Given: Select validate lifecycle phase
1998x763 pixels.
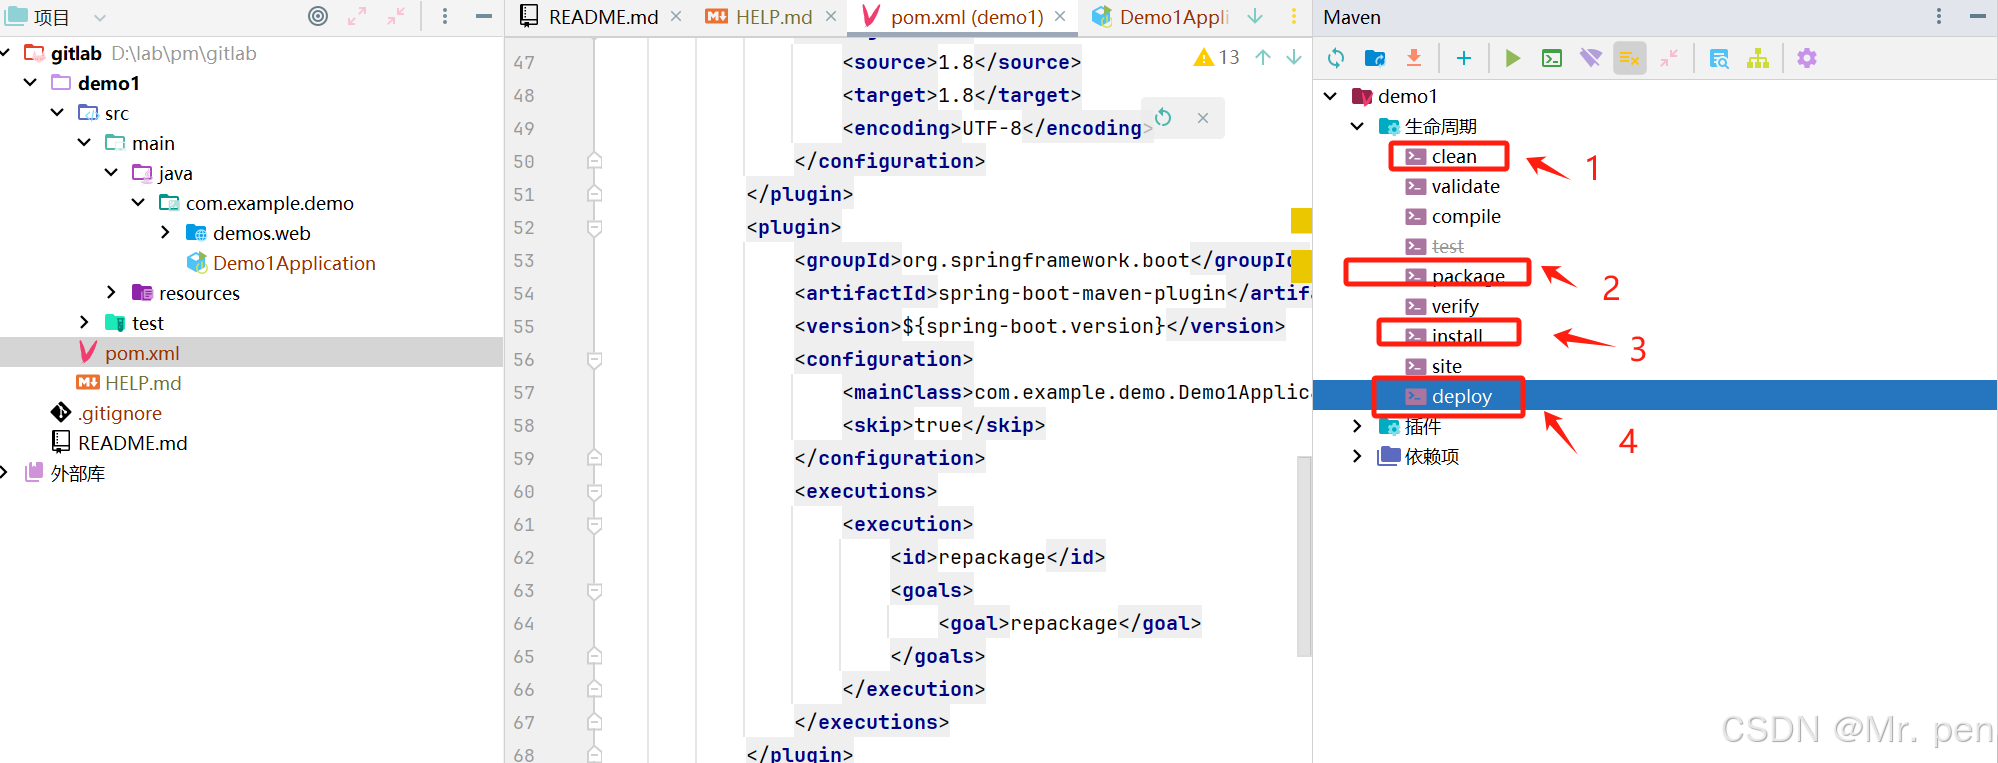Looking at the screenshot, I should [x=1452, y=186].
